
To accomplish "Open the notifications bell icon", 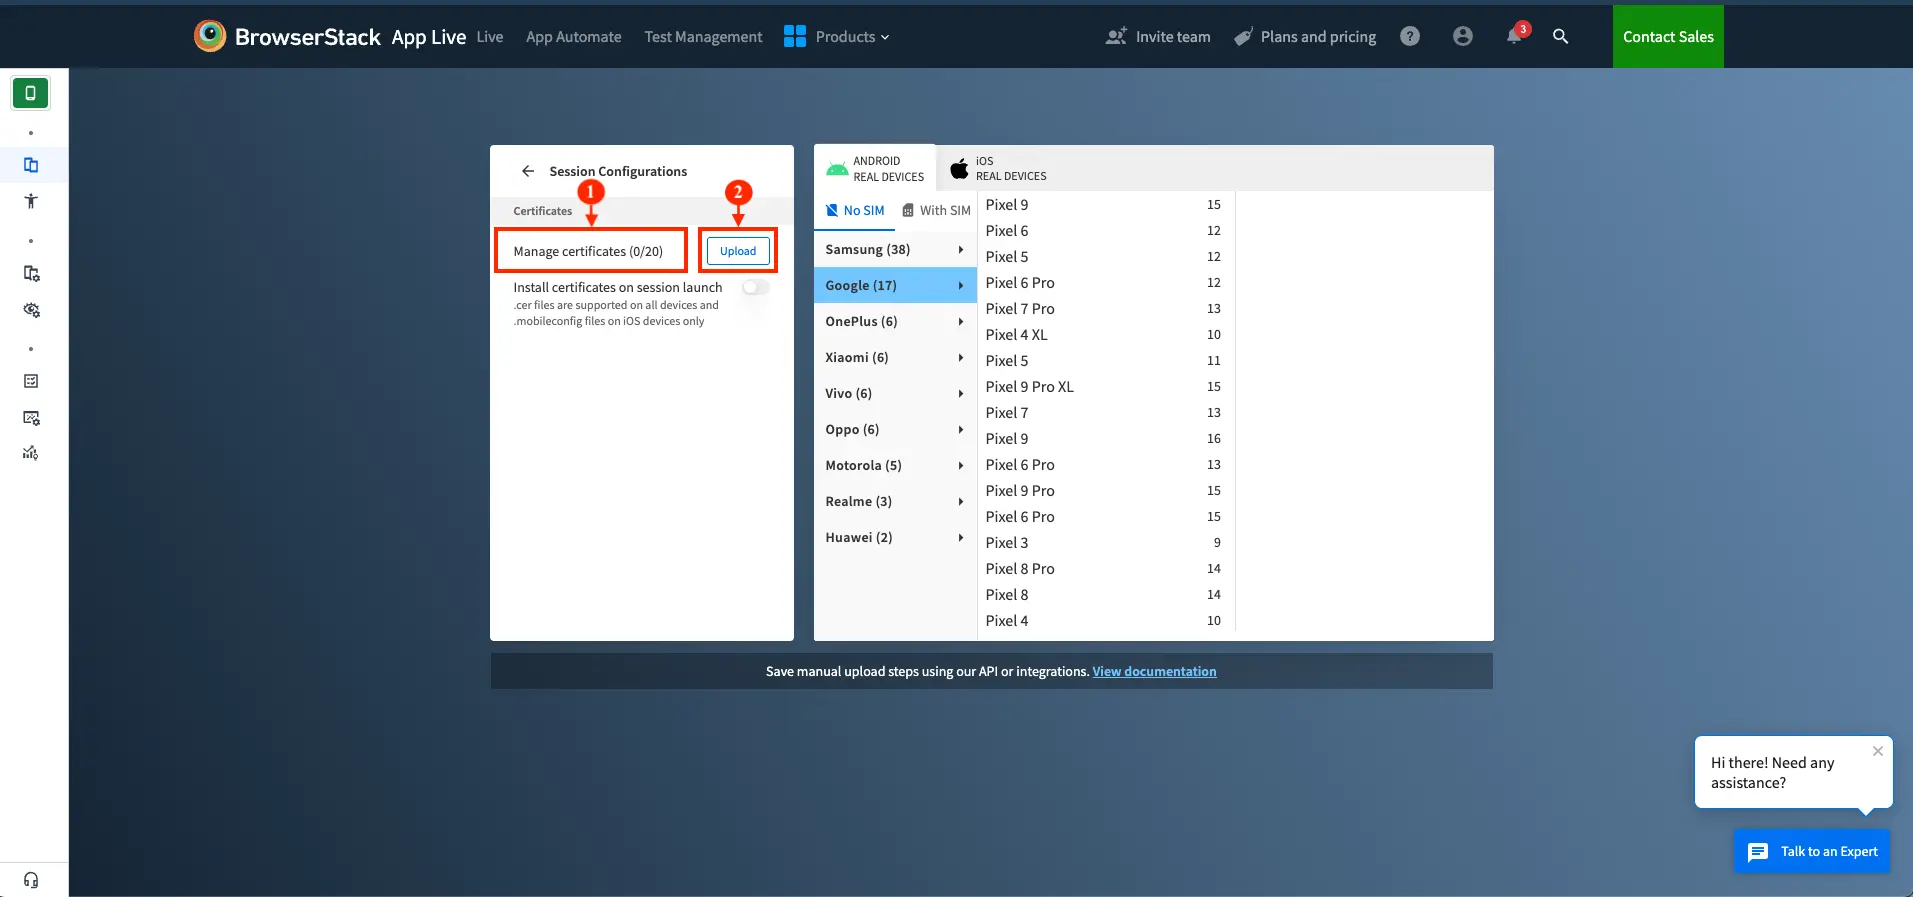I will (1514, 37).
